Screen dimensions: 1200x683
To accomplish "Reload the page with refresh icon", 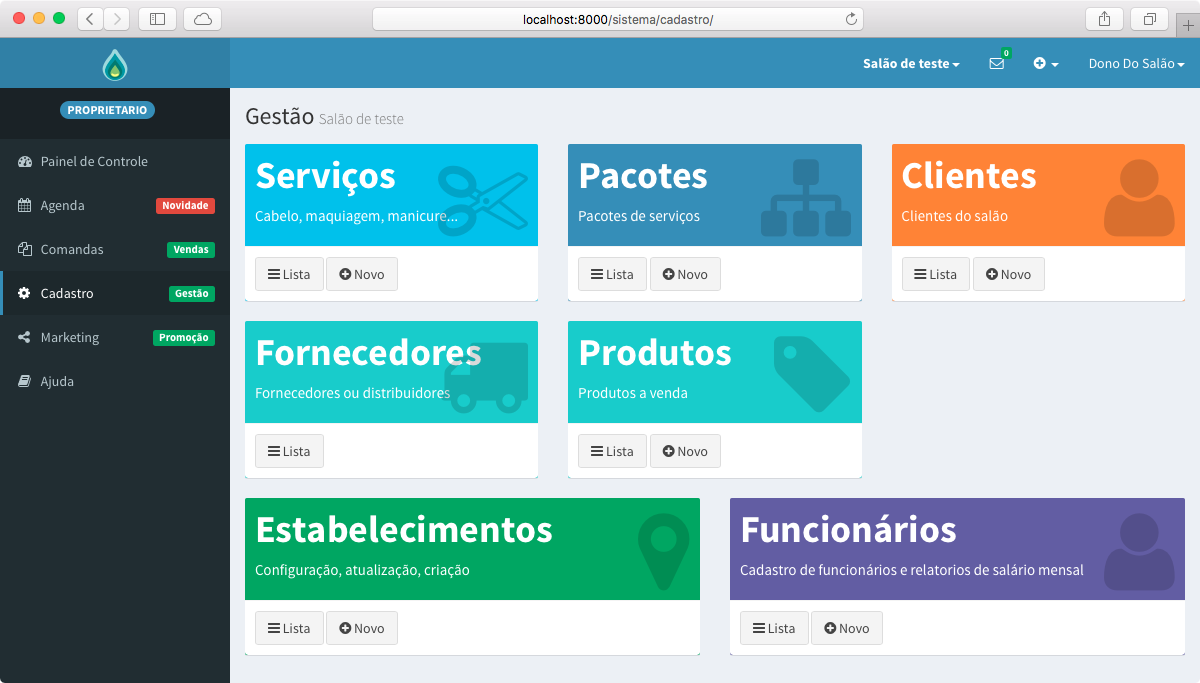I will click(851, 19).
